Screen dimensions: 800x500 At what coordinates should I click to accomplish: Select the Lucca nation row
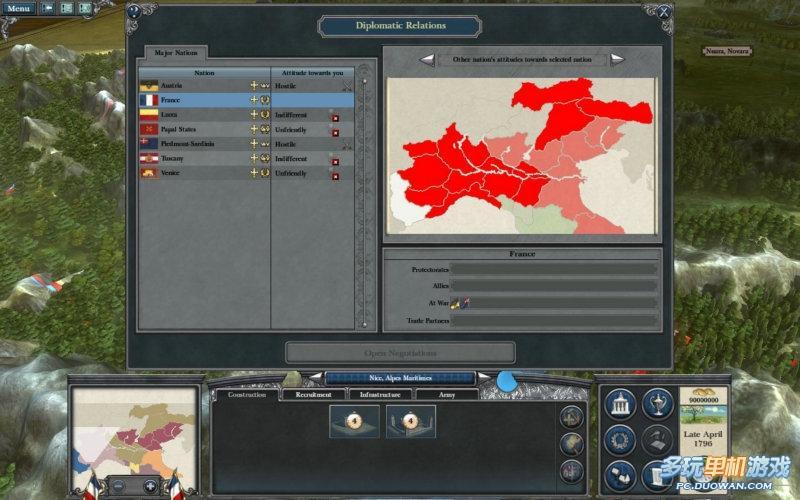(247, 115)
